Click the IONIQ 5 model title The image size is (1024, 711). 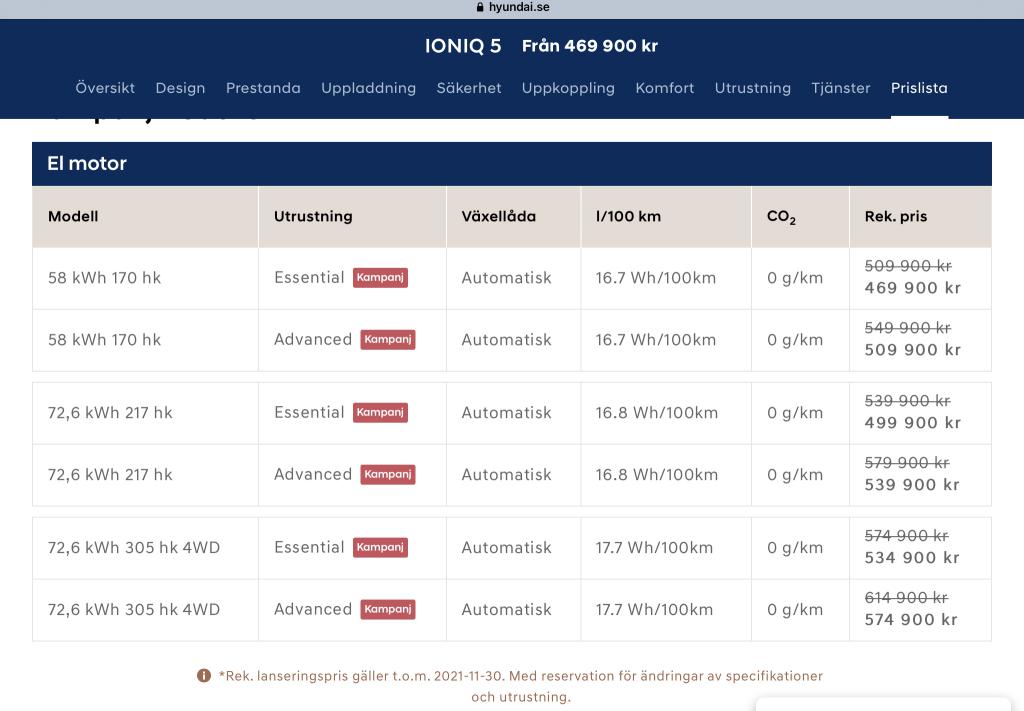(463, 46)
